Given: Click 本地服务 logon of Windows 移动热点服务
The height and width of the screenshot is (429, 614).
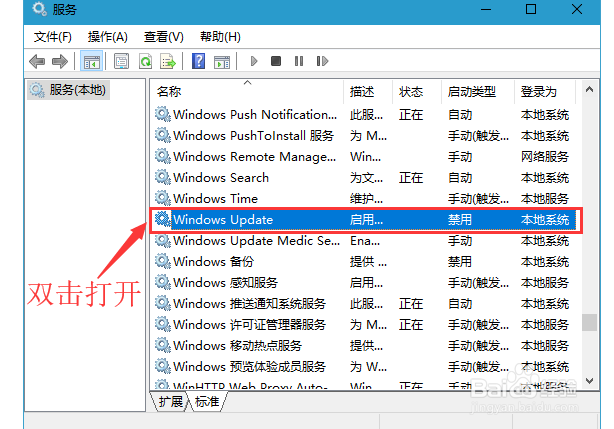Looking at the screenshot, I should 545,346.
